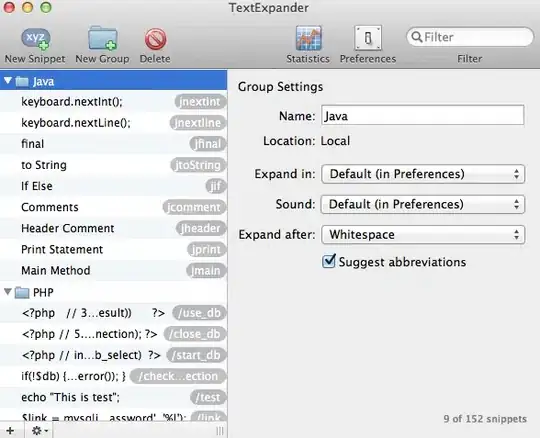Click the yellow minimize window button
The height and width of the screenshot is (438, 540).
click(x=28, y=7)
